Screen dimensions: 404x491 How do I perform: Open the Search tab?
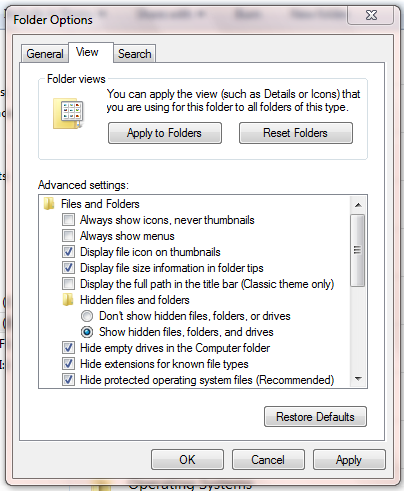point(135,54)
